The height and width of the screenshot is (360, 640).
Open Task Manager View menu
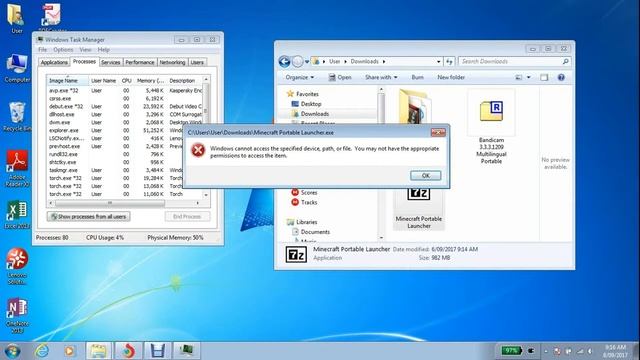tap(85, 50)
